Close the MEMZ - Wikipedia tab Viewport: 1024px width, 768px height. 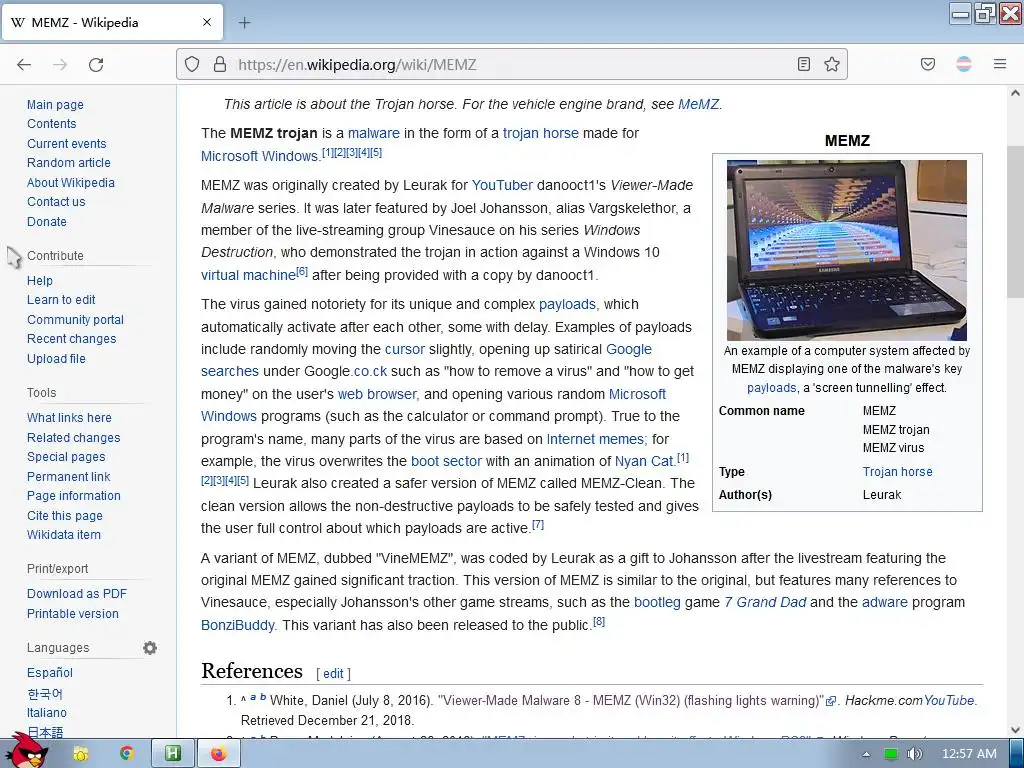pyautogui.click(x=207, y=22)
